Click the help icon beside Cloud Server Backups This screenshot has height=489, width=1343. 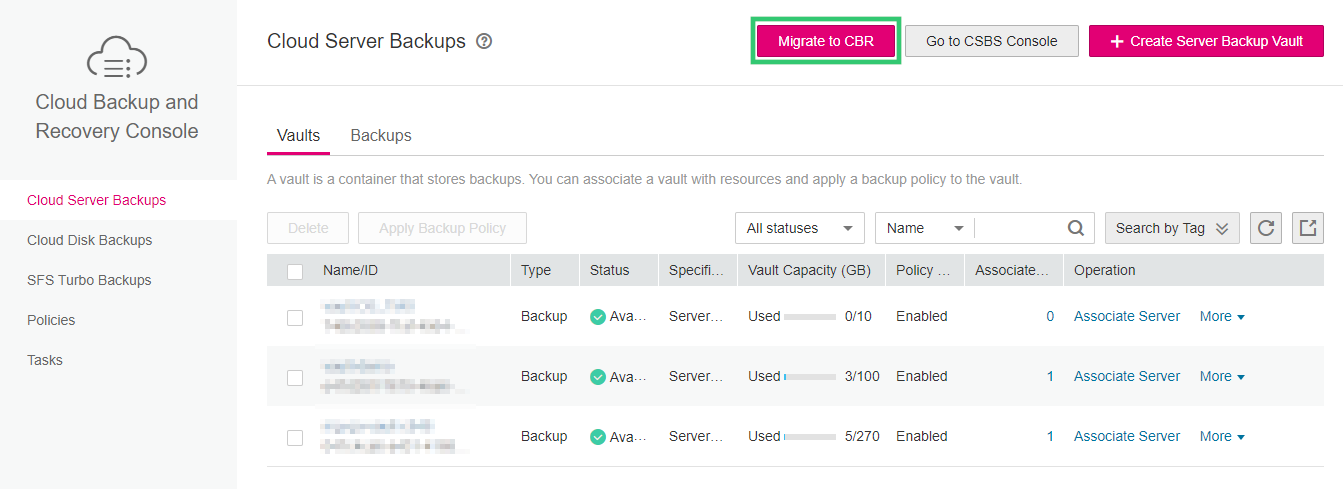point(484,42)
